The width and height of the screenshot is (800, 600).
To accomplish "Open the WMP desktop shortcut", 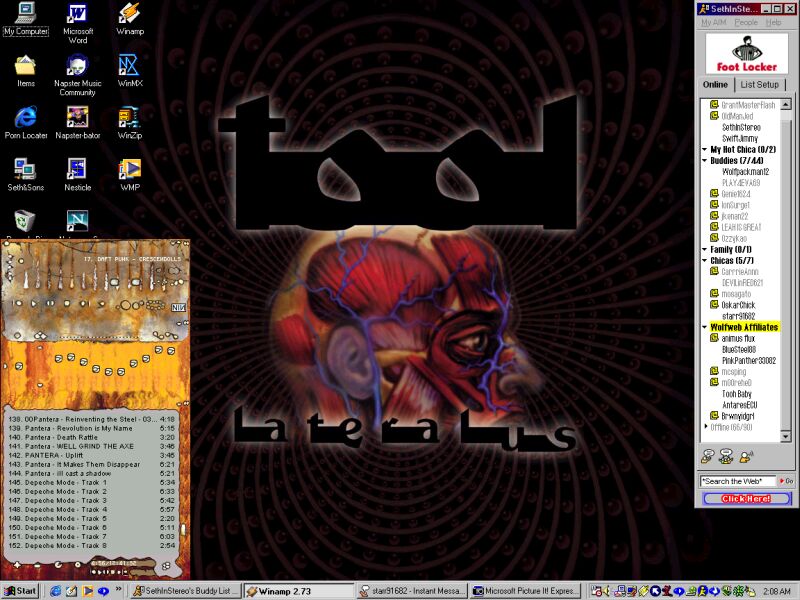I will click(129, 170).
